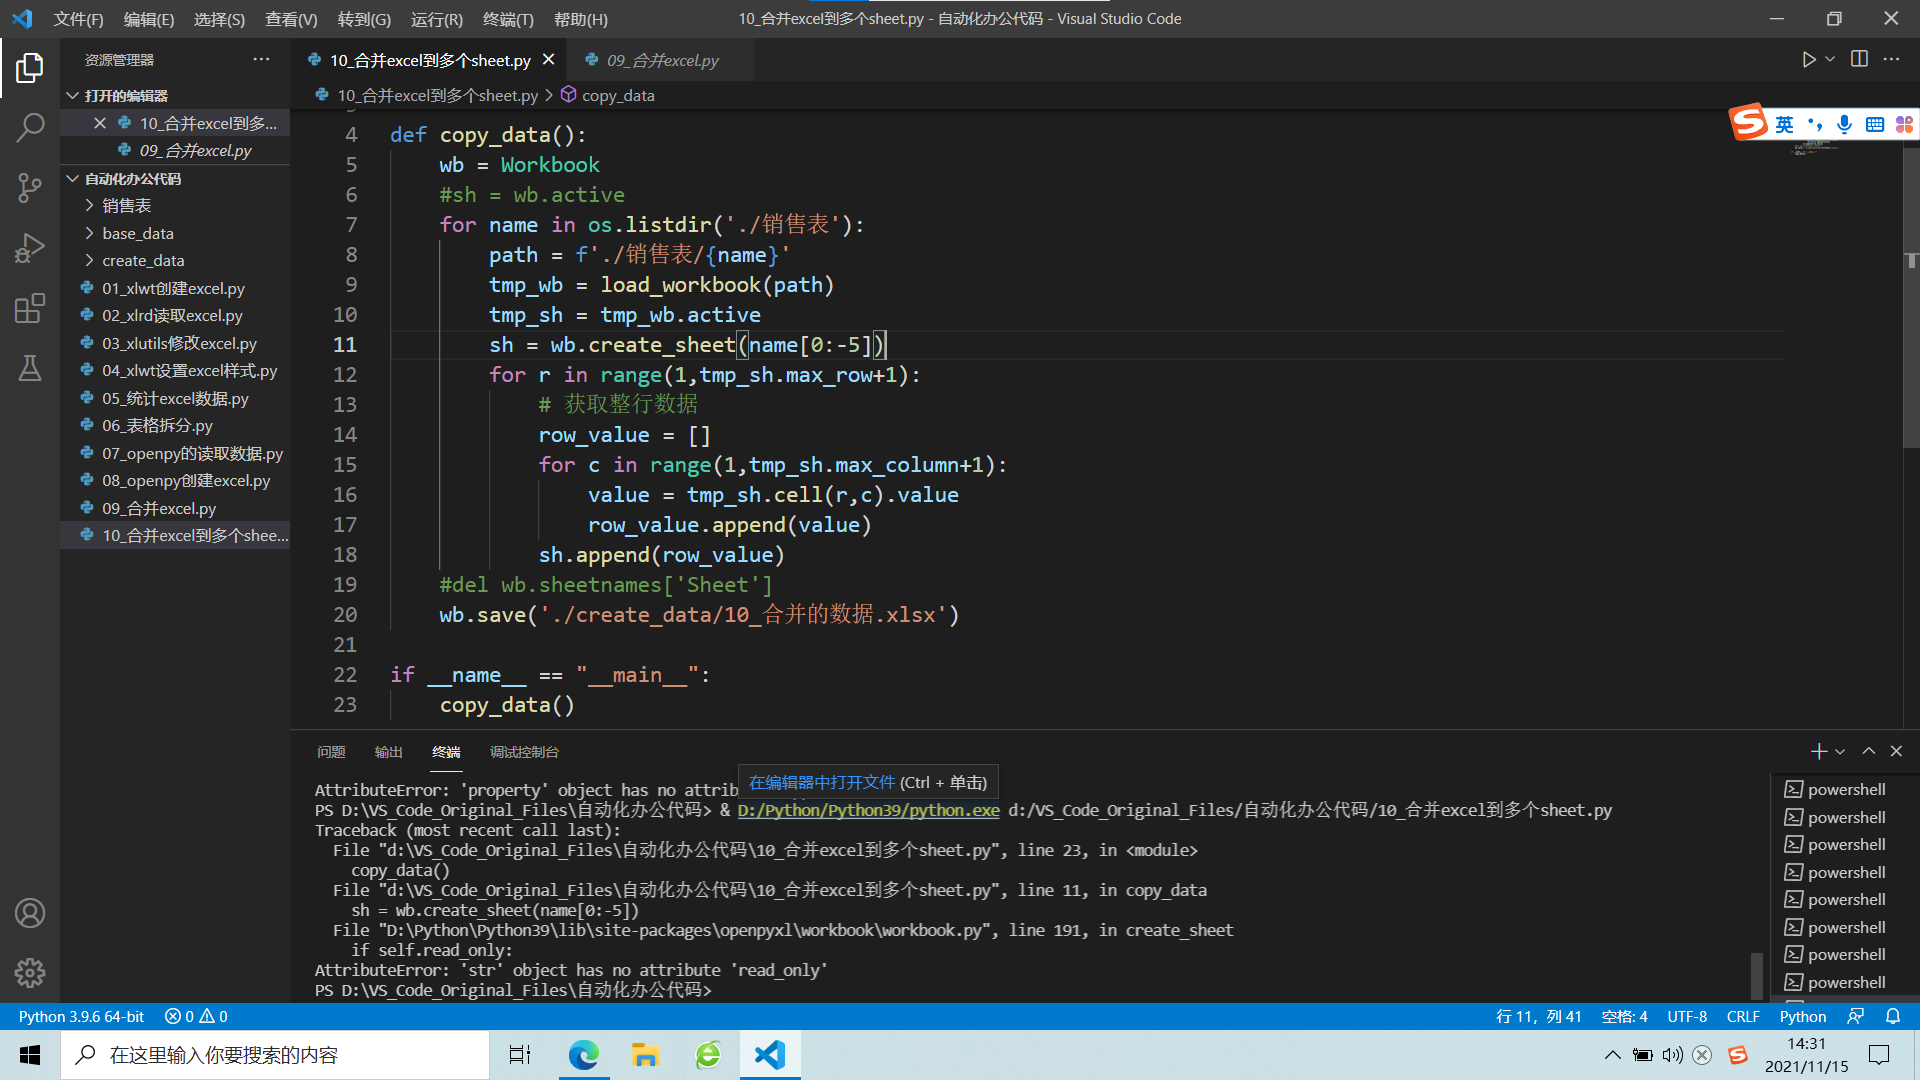Close the terminal panel
This screenshot has width=1920, height=1080.
point(1896,751)
